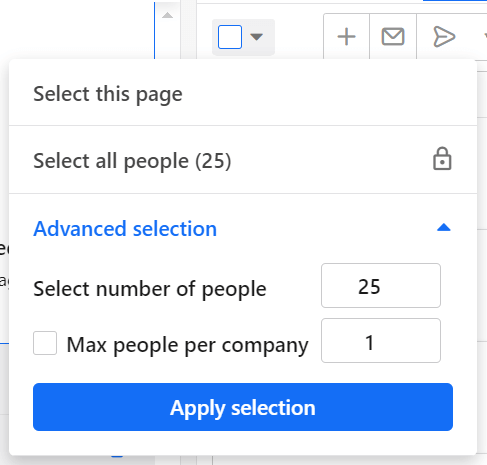Click the 'Advanced selection' blue link
The width and height of the screenshot is (487, 465).
pos(125,229)
